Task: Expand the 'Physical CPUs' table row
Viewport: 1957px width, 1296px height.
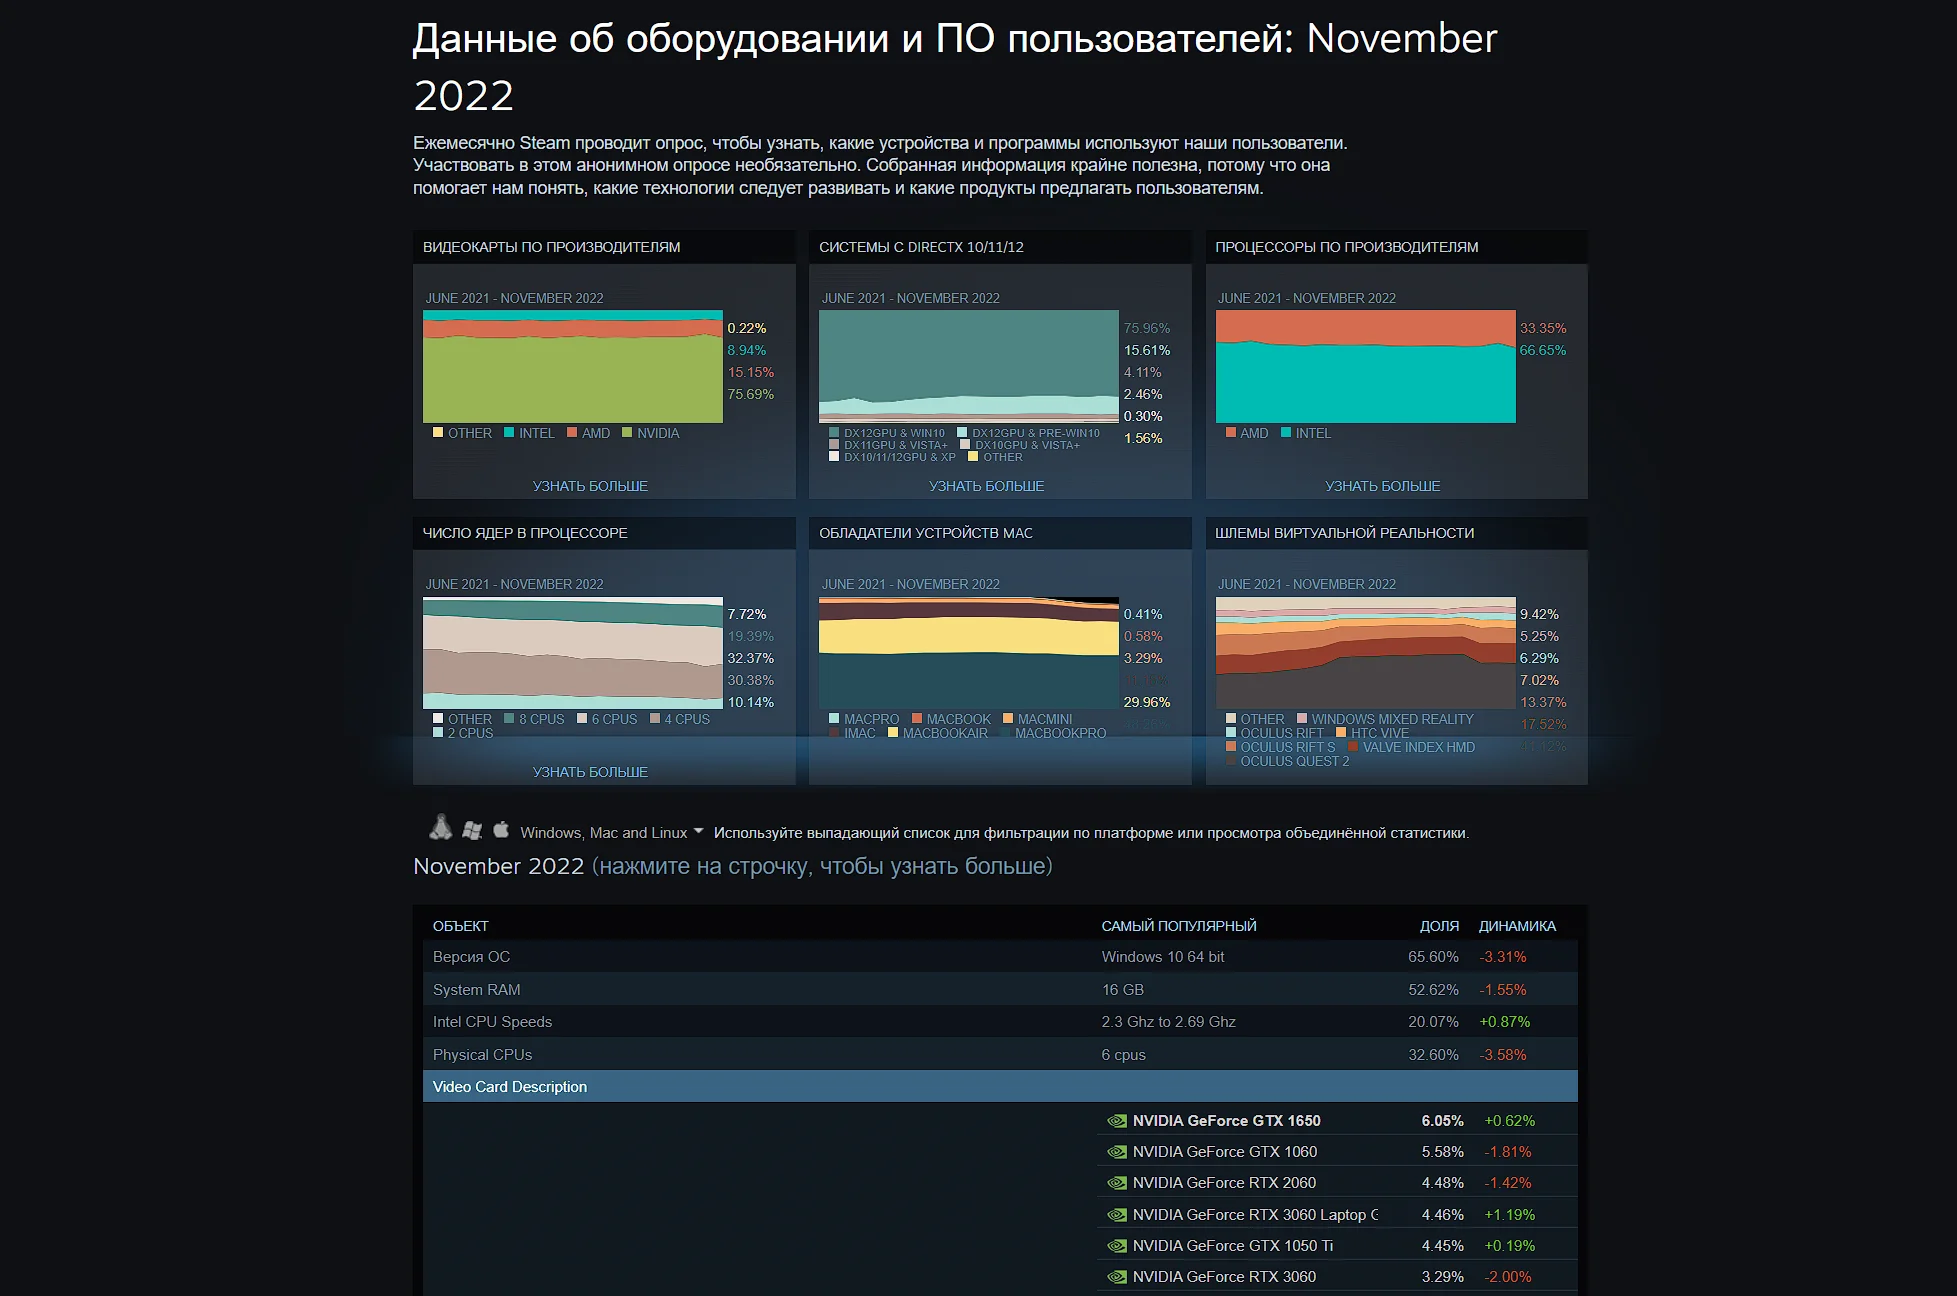Action: tap(1000, 1055)
